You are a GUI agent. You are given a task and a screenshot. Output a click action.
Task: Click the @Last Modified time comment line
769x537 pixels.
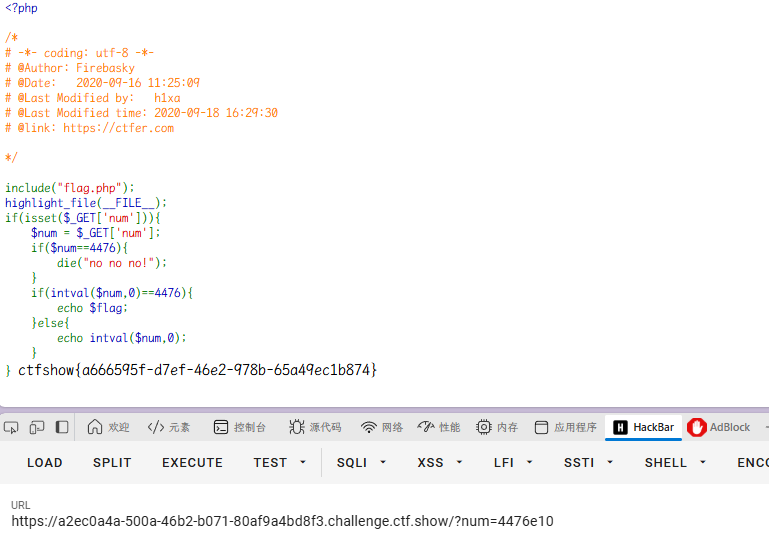141,113
